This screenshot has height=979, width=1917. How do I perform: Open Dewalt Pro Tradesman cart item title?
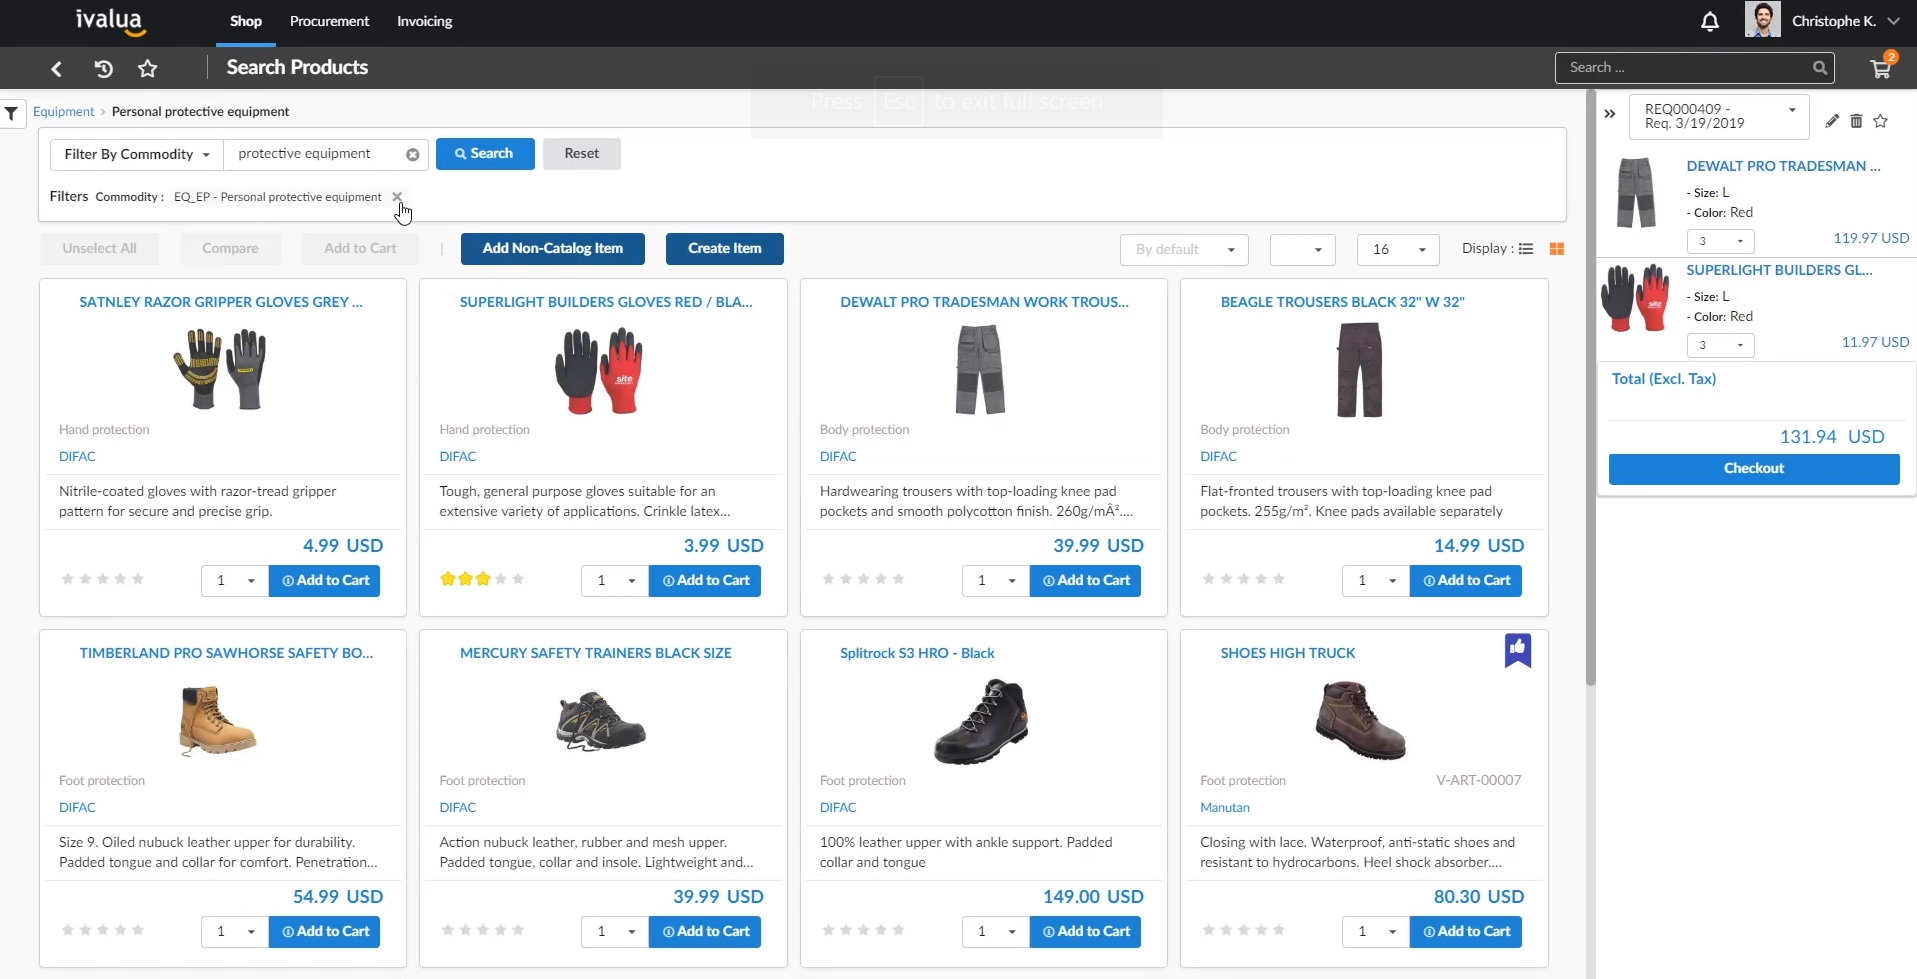1783,166
